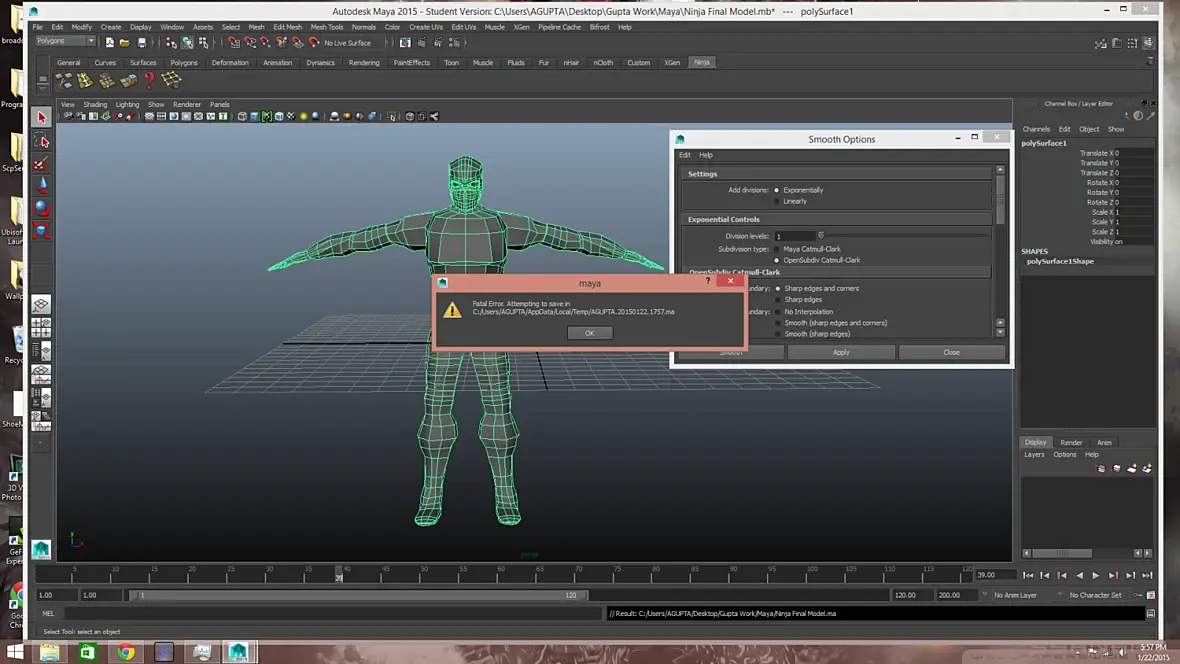Activate the Lasso select tool

click(x=41, y=141)
